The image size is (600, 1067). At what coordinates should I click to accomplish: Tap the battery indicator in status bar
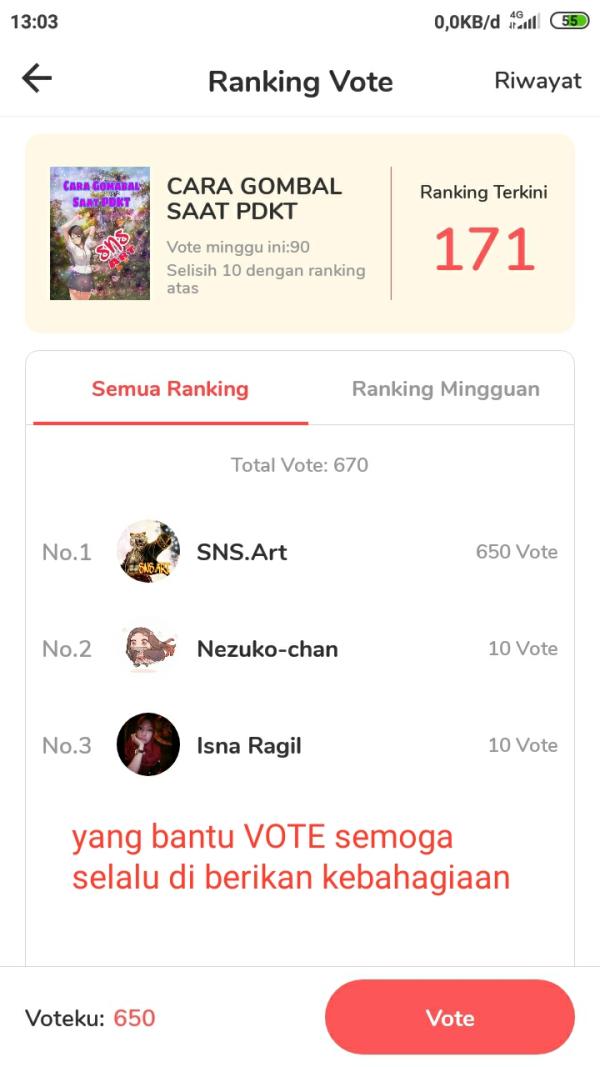pos(570,21)
